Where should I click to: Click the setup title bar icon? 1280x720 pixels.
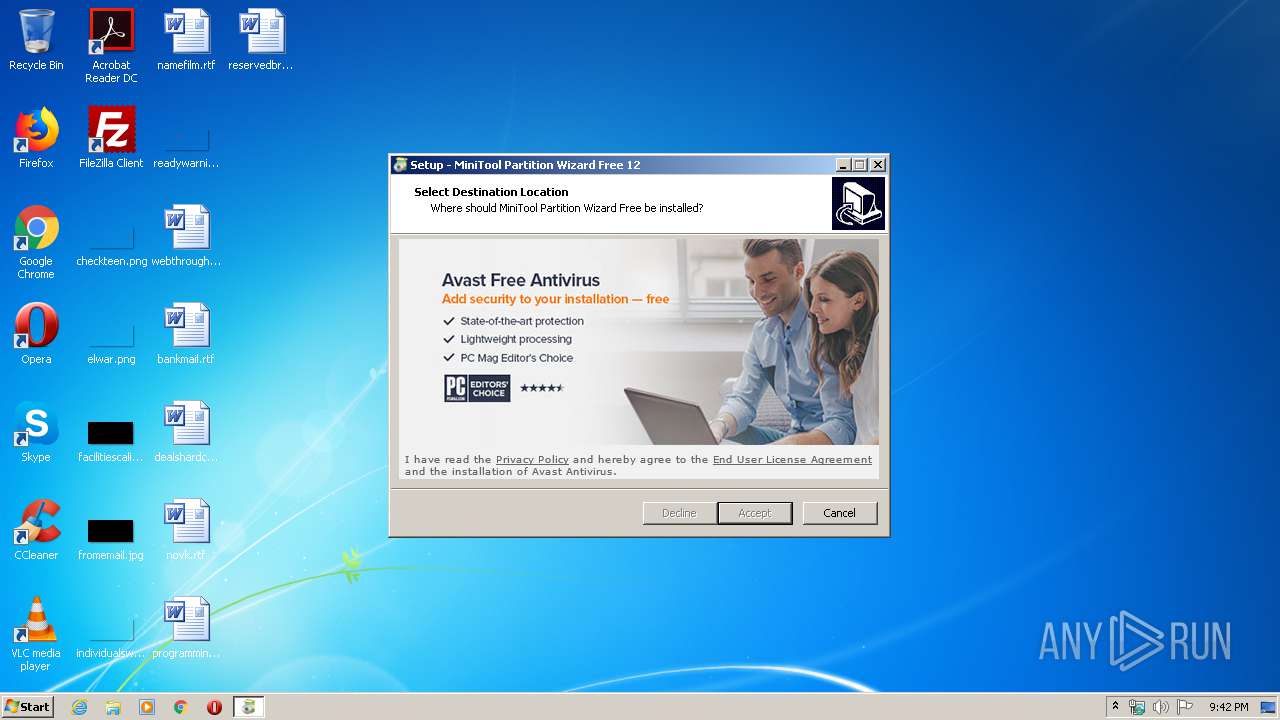(401, 165)
